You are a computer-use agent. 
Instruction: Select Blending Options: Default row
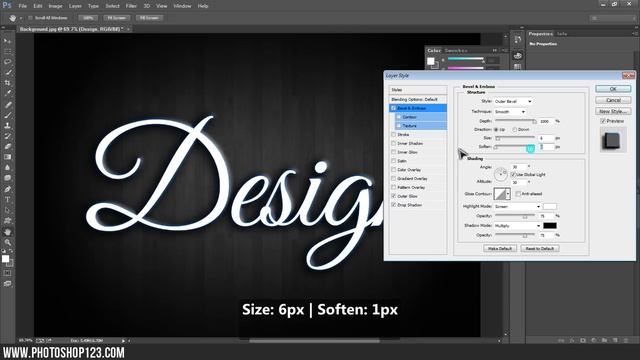click(418, 100)
